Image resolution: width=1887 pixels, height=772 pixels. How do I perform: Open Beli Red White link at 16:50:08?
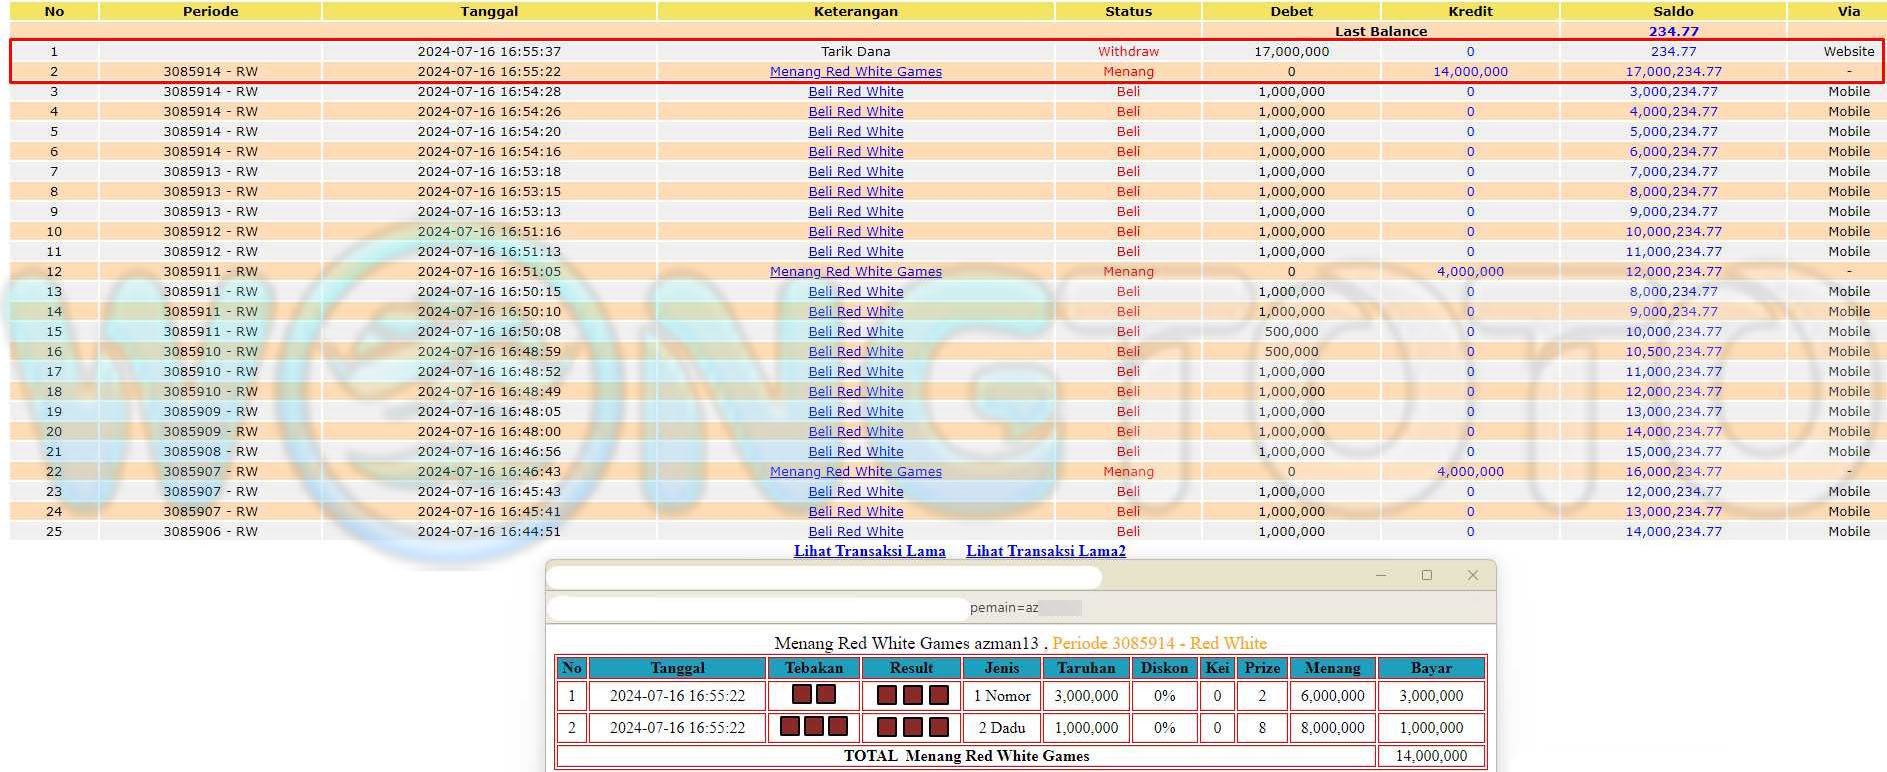point(855,332)
